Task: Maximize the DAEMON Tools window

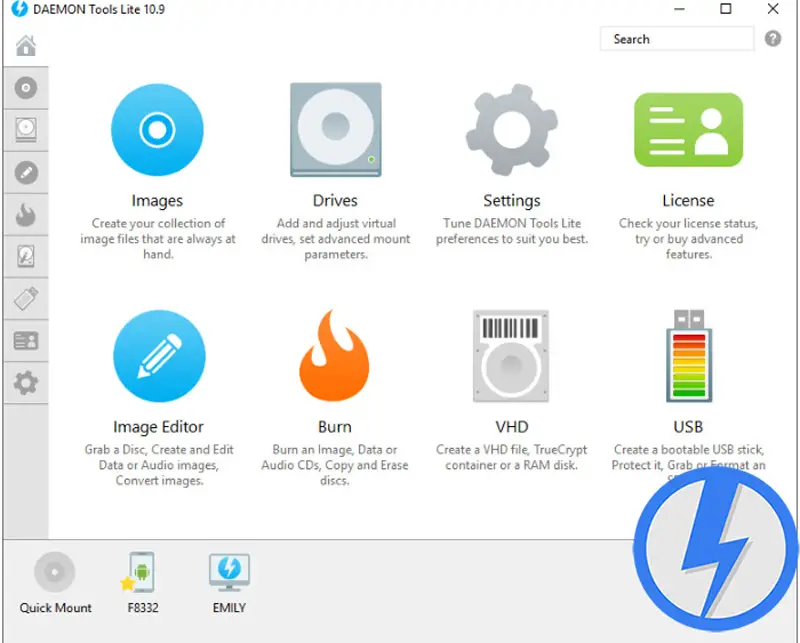Action: point(726,9)
